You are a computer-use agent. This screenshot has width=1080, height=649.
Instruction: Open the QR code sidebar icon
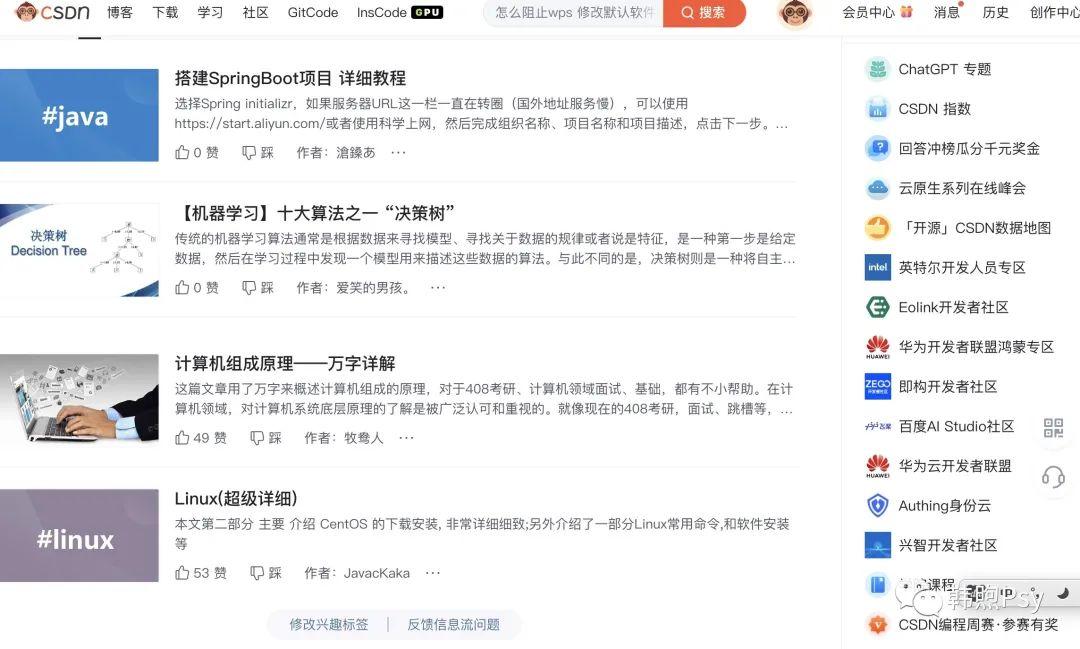(1053, 427)
